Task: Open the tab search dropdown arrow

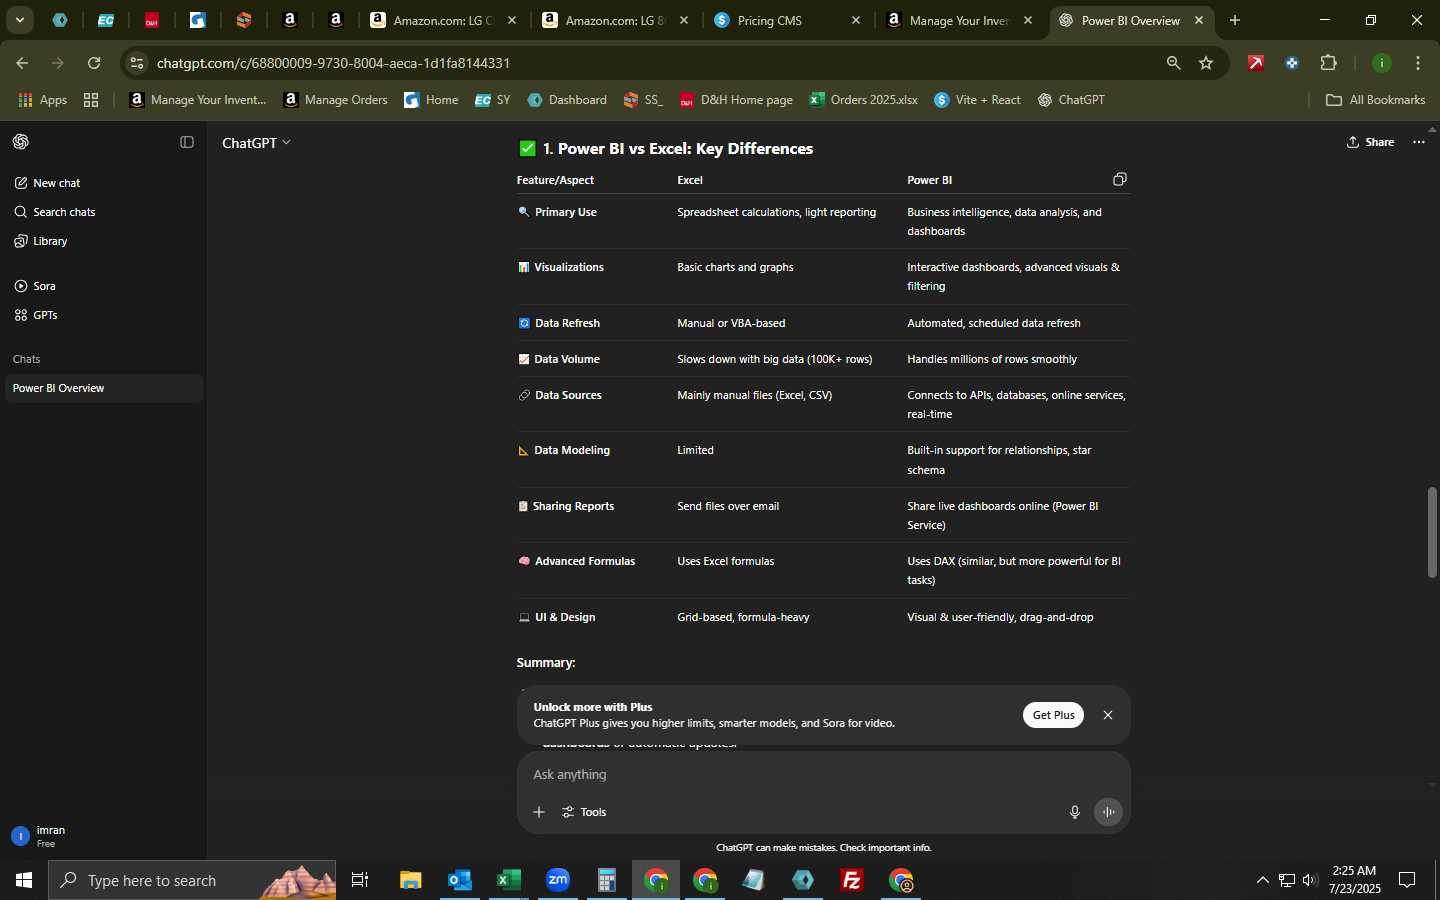Action: 19,20
